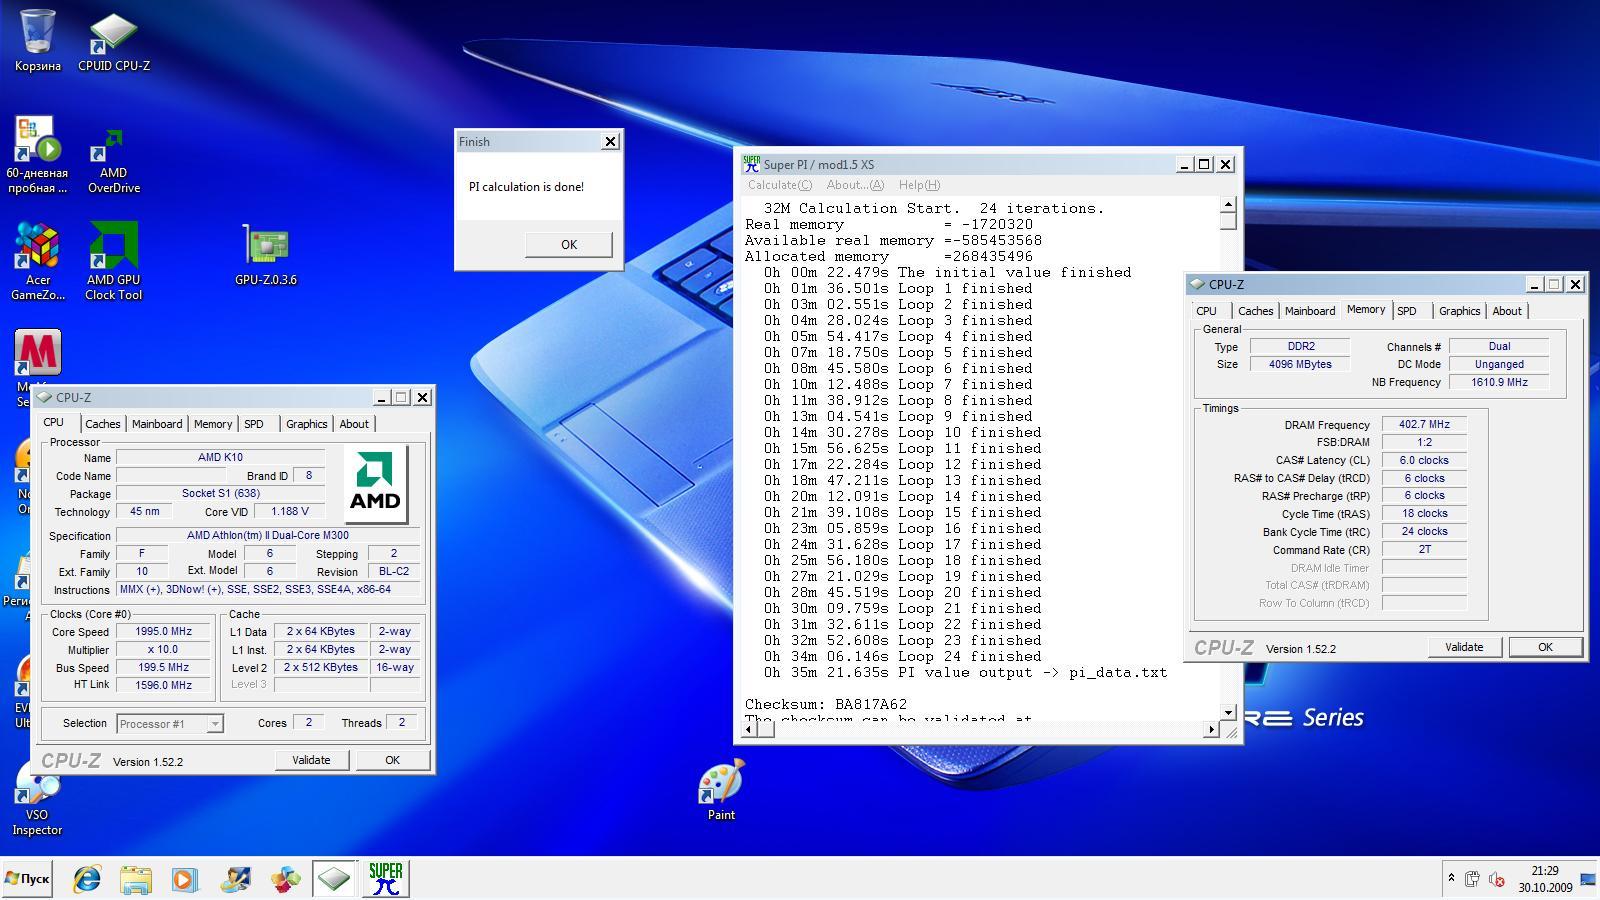Open the Paint desktop shortcut
This screenshot has height=900, width=1600.
[x=721, y=790]
